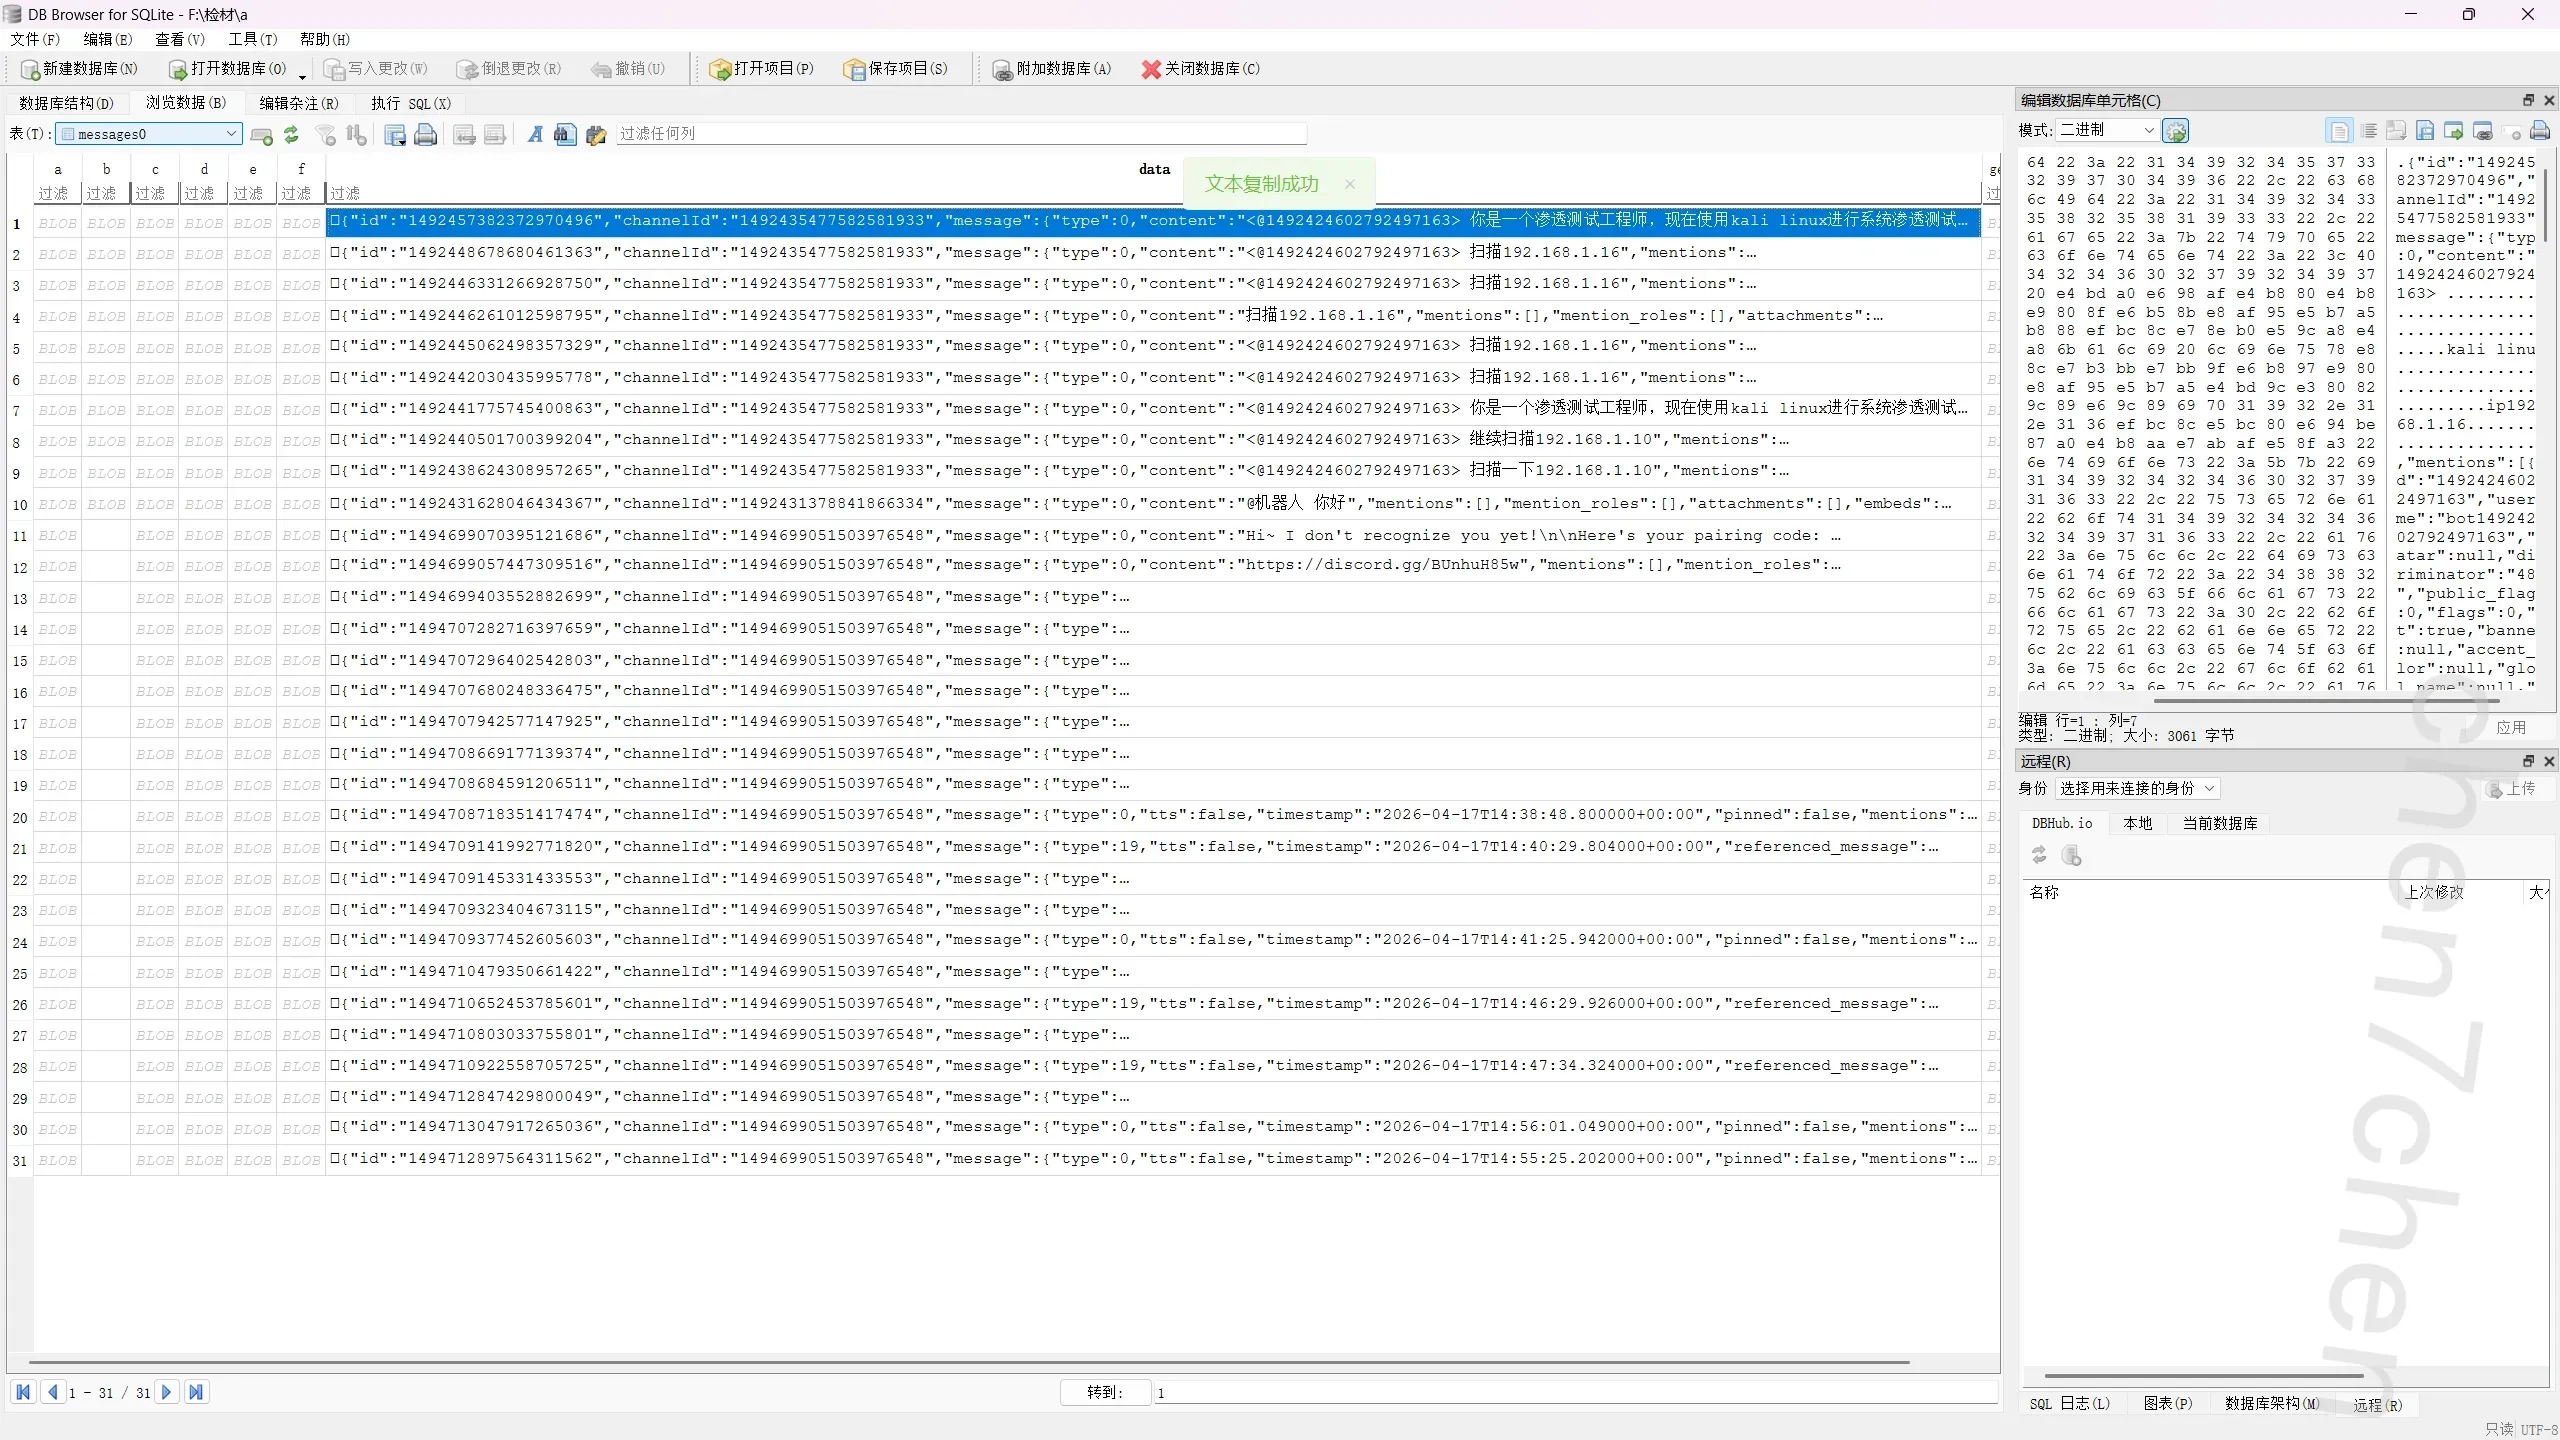
Task: Click the Save Project (保存项目) toolbar button
Action: click(896, 69)
